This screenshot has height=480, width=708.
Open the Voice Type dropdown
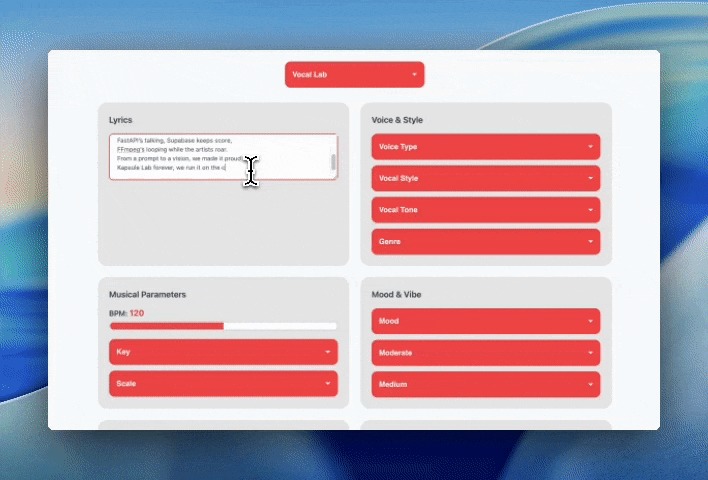click(x=486, y=147)
